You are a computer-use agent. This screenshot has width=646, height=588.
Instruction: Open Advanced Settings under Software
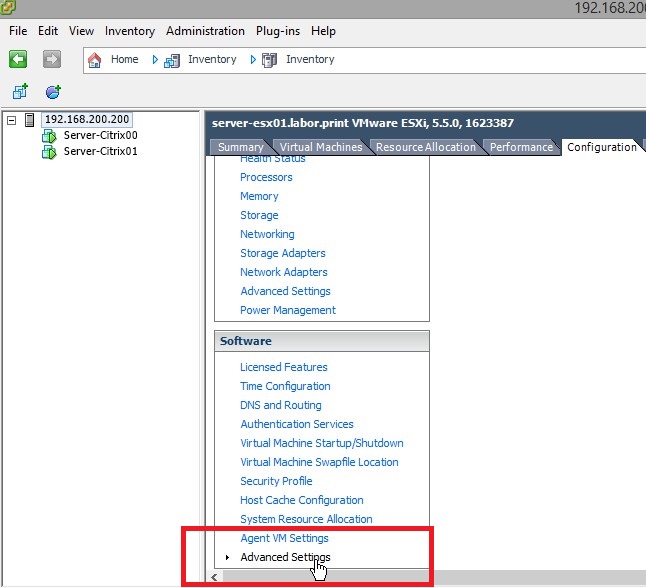click(285, 557)
